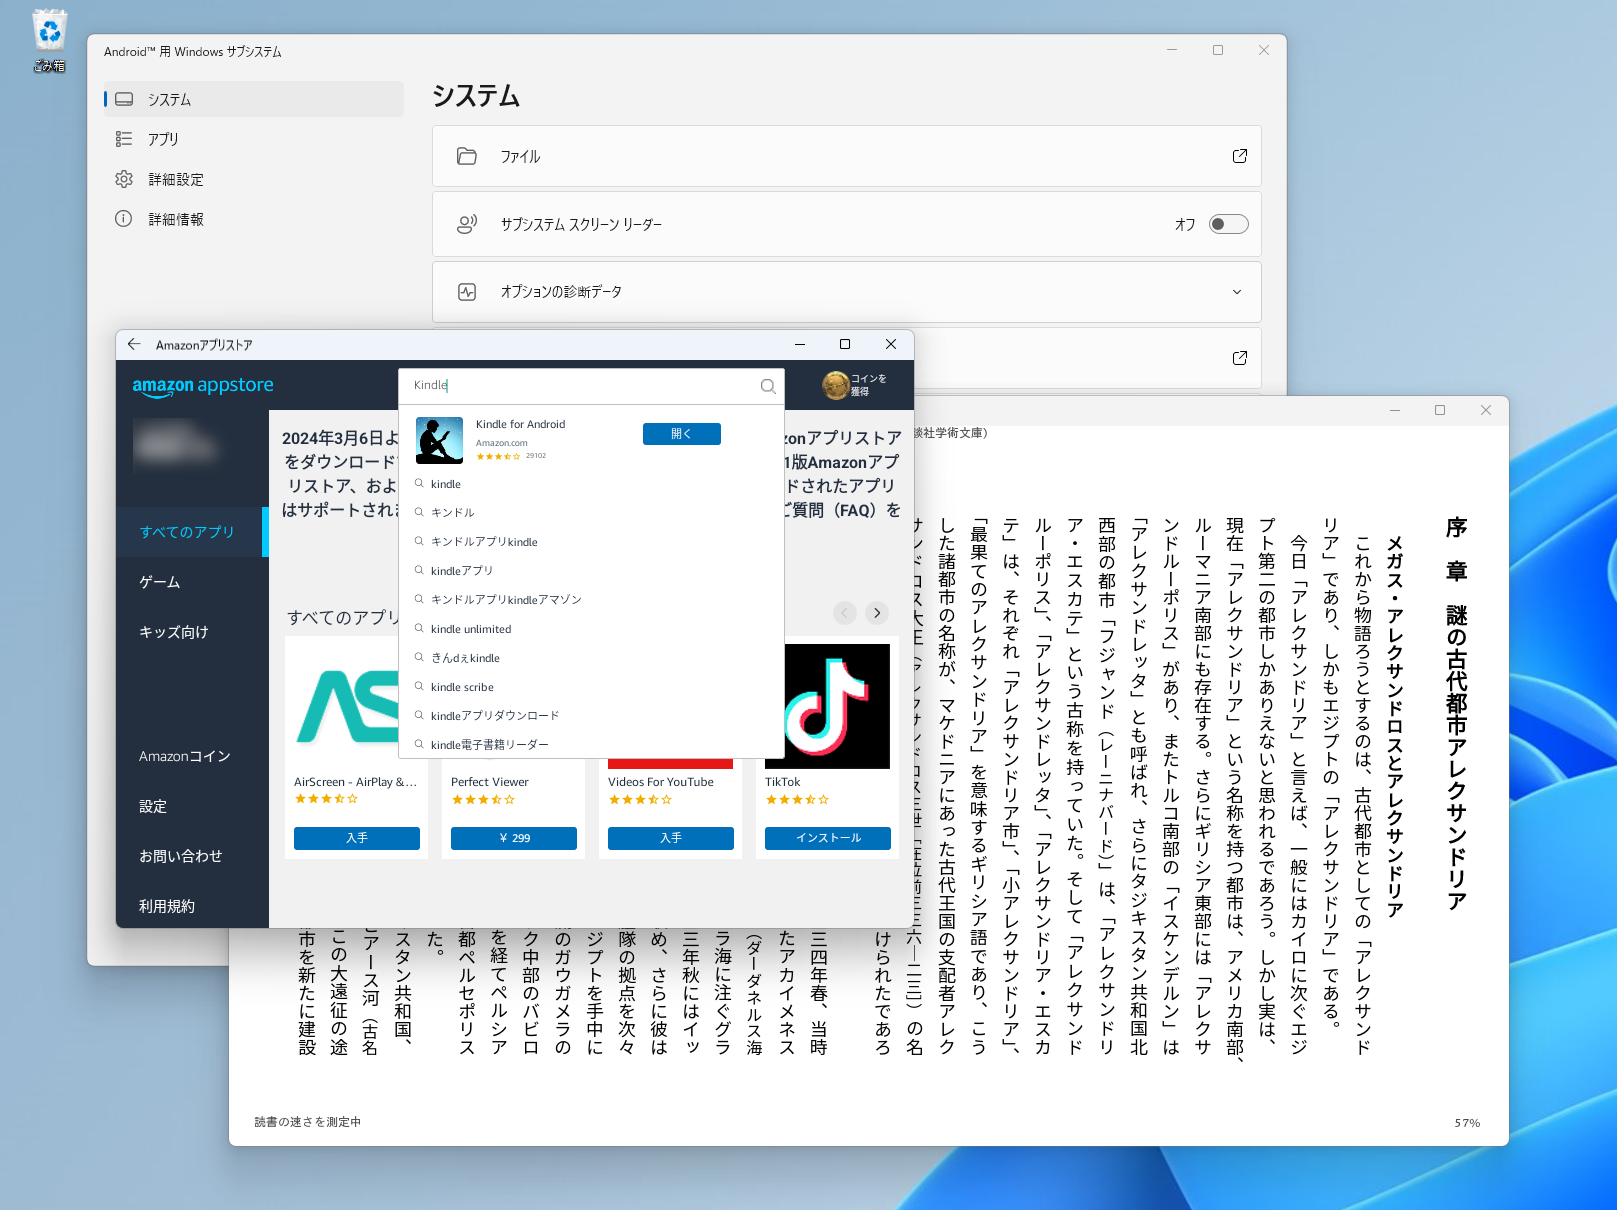This screenshot has height=1210, width=1617.
Task: Click the search magnifier icon in Appstore
Action: [767, 386]
